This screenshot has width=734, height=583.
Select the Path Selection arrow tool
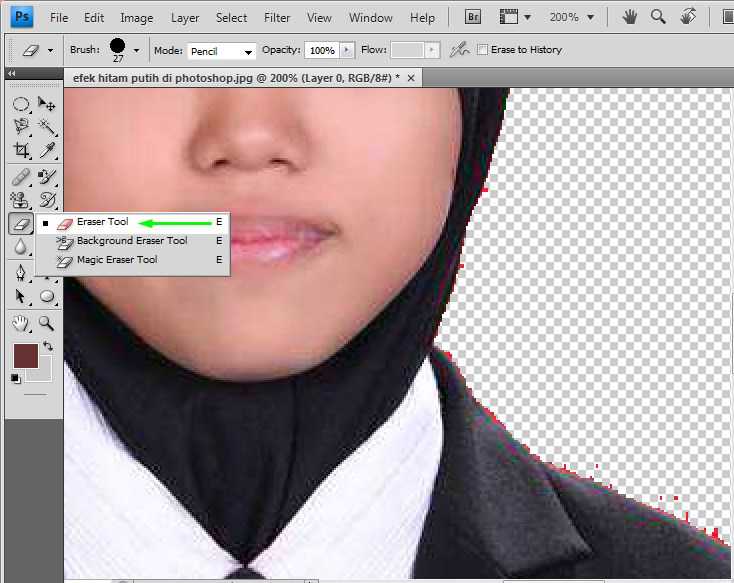click(x=21, y=296)
